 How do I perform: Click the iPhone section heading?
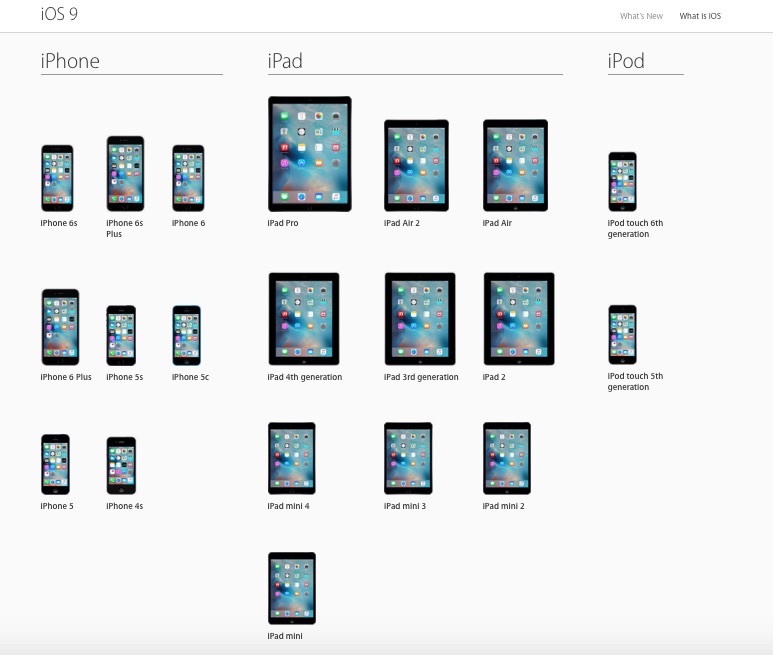pos(70,61)
